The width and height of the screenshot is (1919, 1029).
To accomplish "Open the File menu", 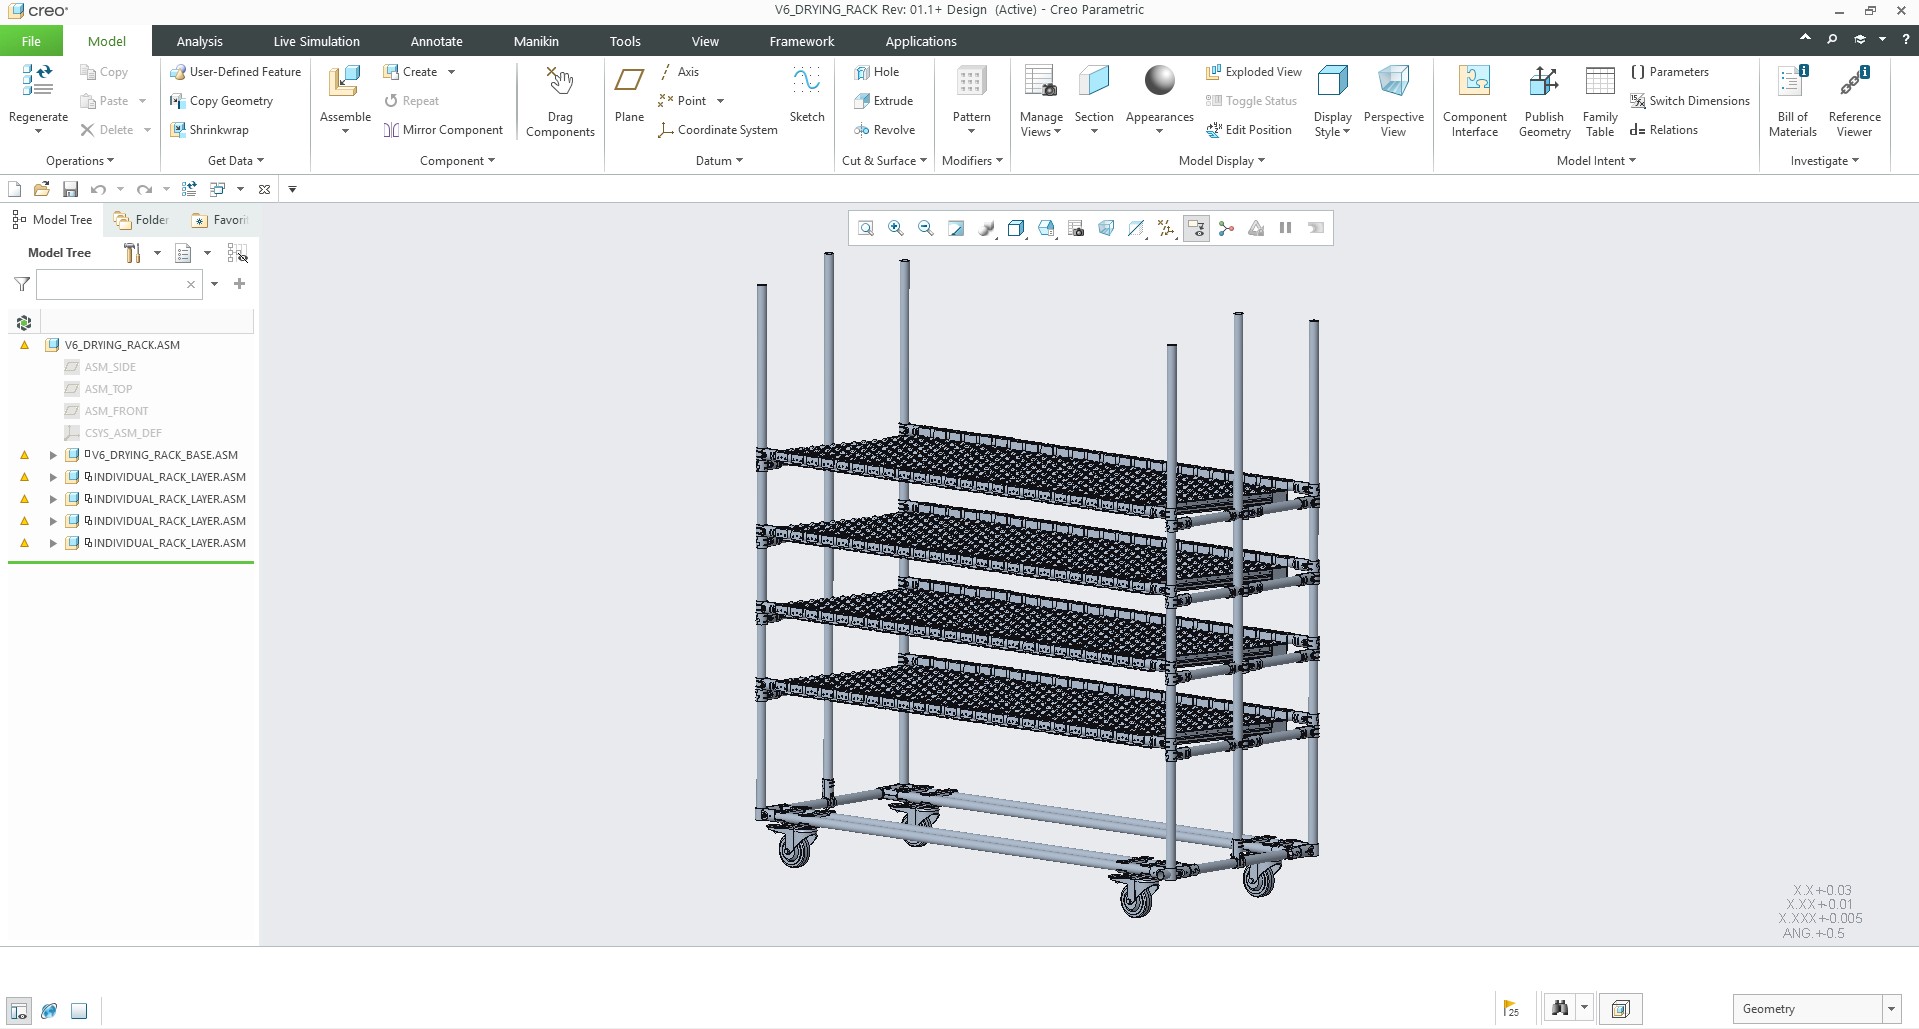I will [31, 41].
